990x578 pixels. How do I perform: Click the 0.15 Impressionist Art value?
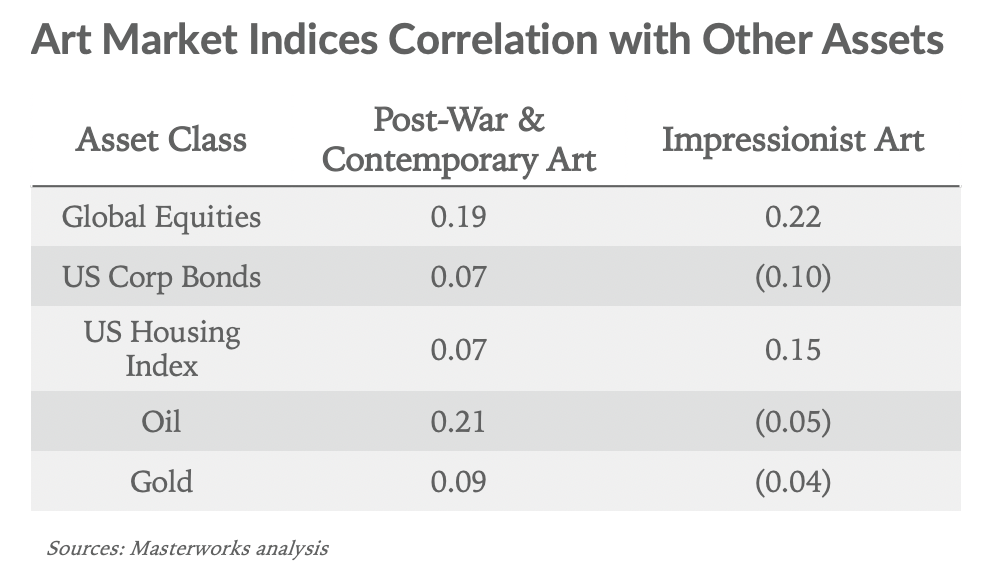coord(793,349)
